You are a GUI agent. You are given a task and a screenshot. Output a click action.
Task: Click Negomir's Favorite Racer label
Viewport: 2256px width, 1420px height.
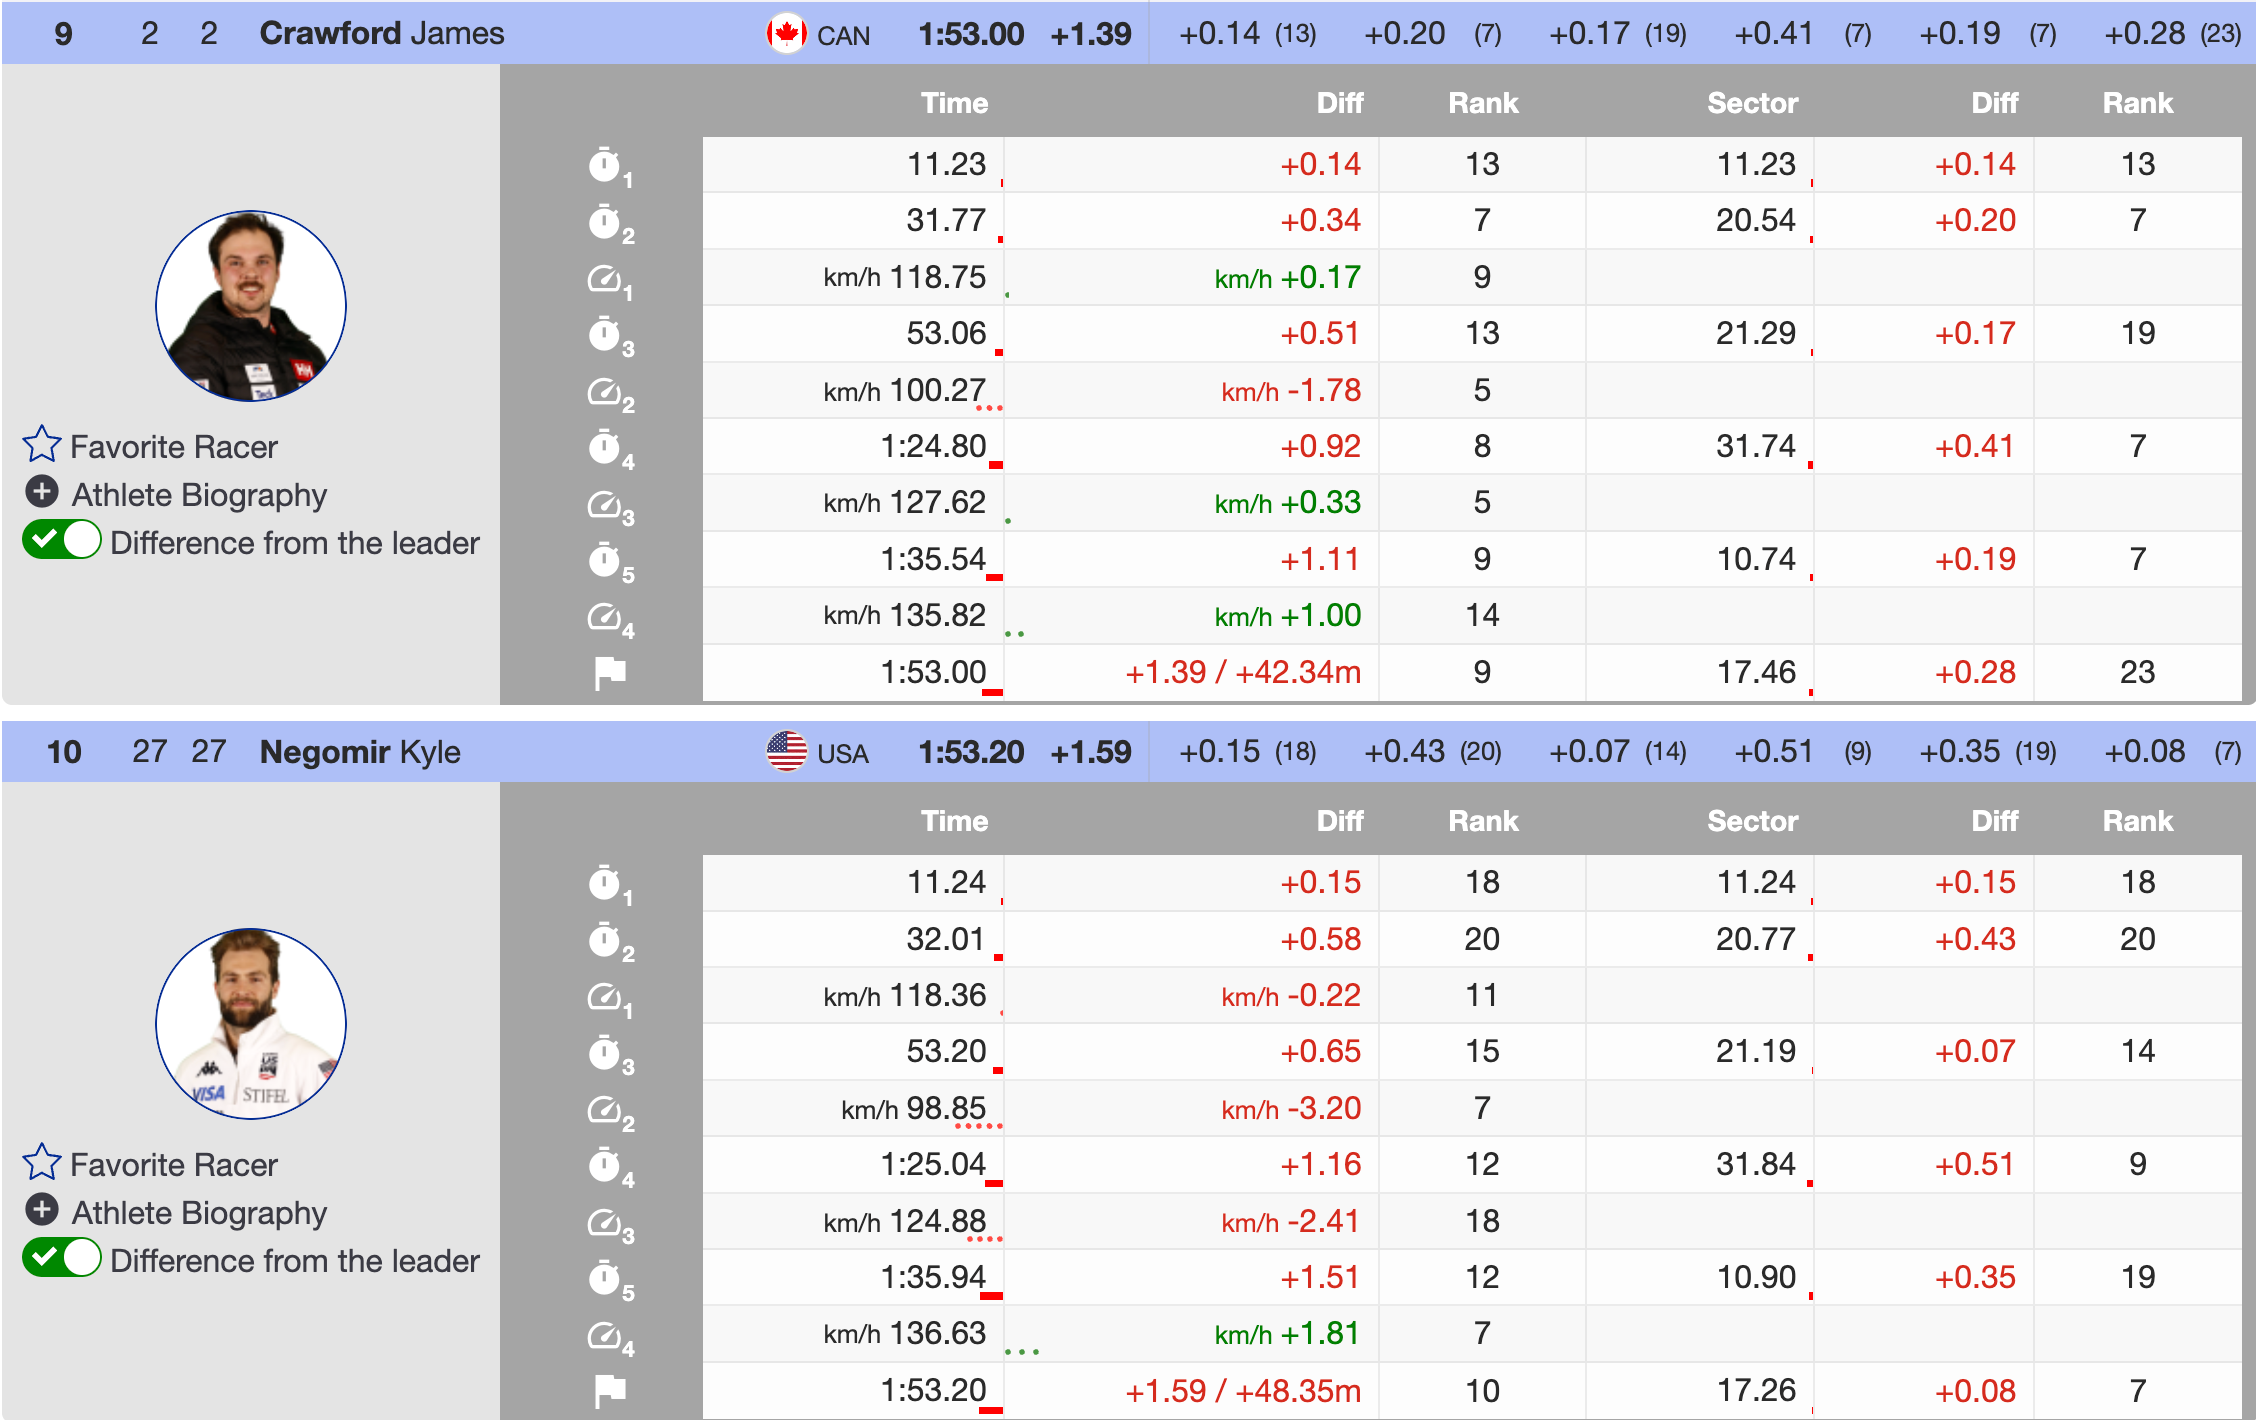tap(174, 1165)
